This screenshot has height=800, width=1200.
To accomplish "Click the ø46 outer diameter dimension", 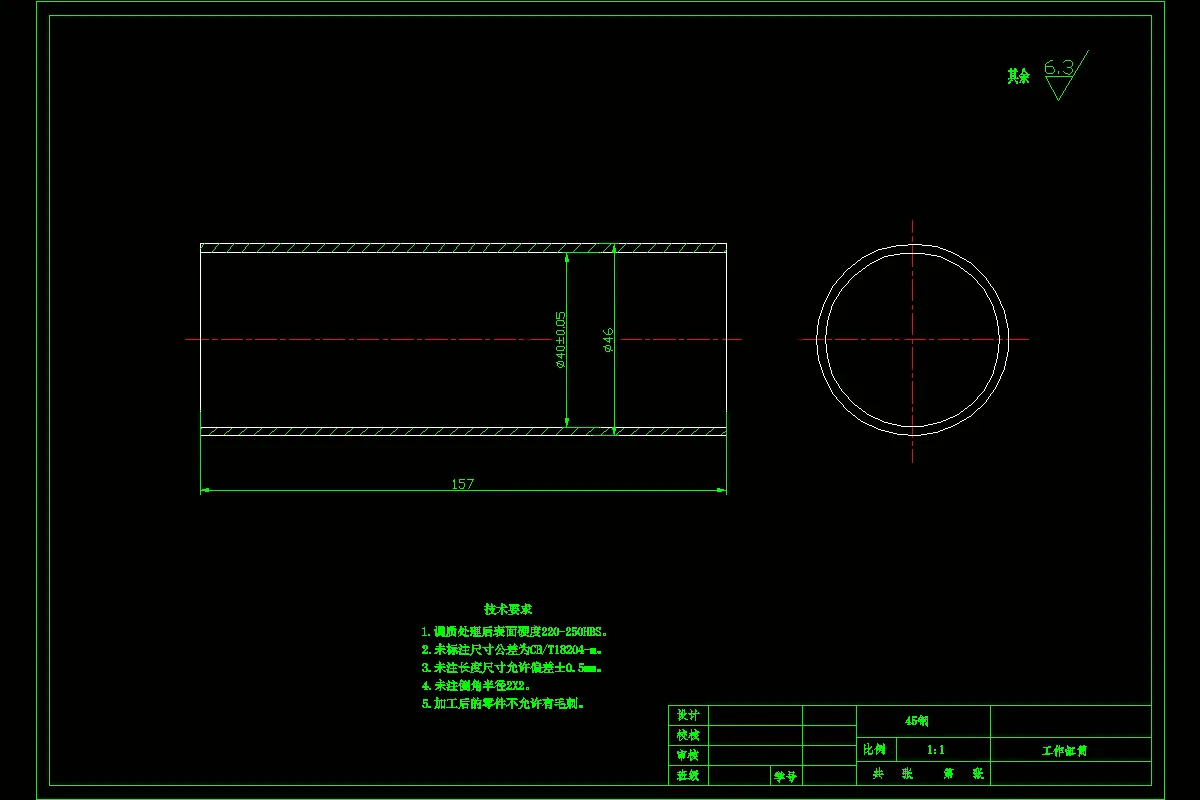I will [x=608, y=340].
